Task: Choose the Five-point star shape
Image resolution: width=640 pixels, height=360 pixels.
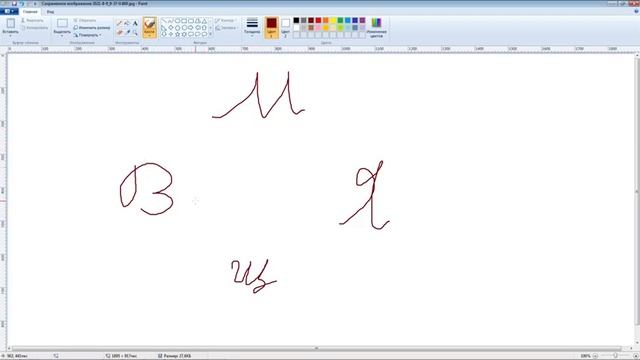Action: coord(177,34)
